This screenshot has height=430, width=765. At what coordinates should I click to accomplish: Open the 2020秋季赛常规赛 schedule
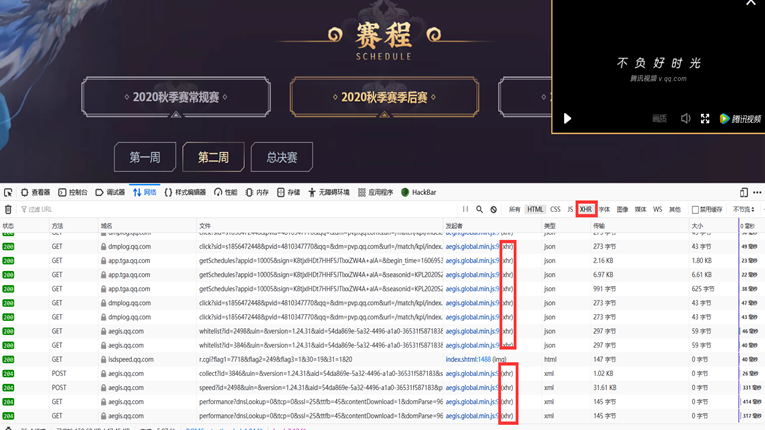pos(176,97)
